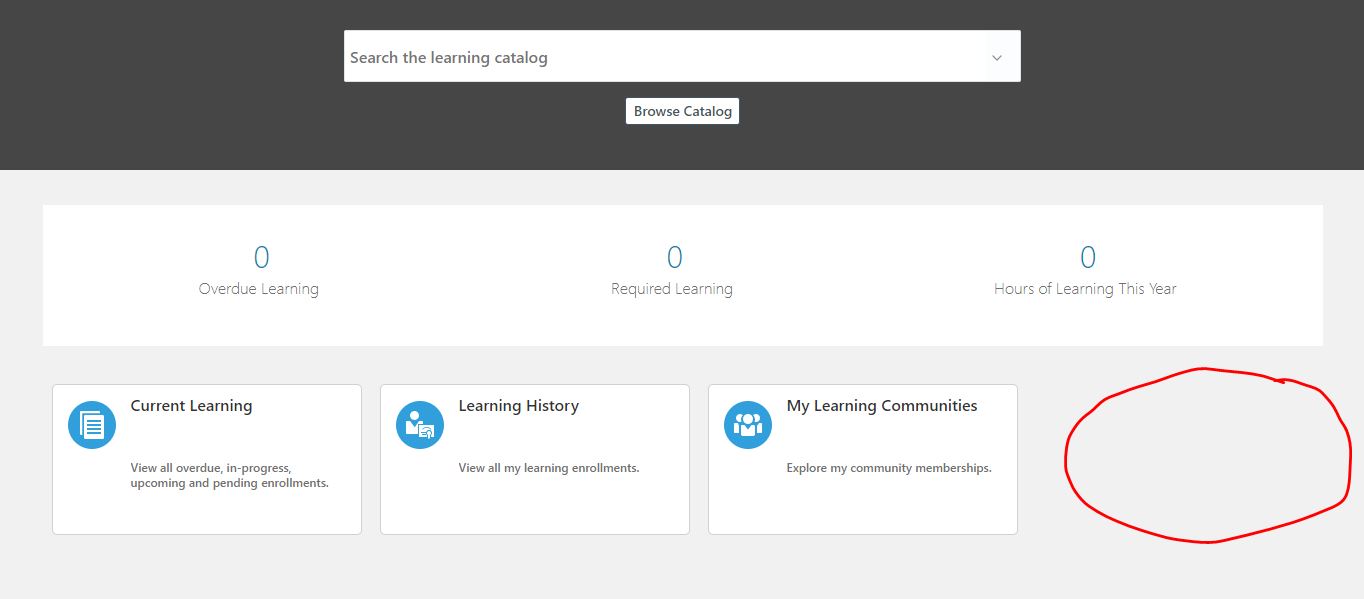Click 'View all overdue, in-progress' description text

pos(229,475)
